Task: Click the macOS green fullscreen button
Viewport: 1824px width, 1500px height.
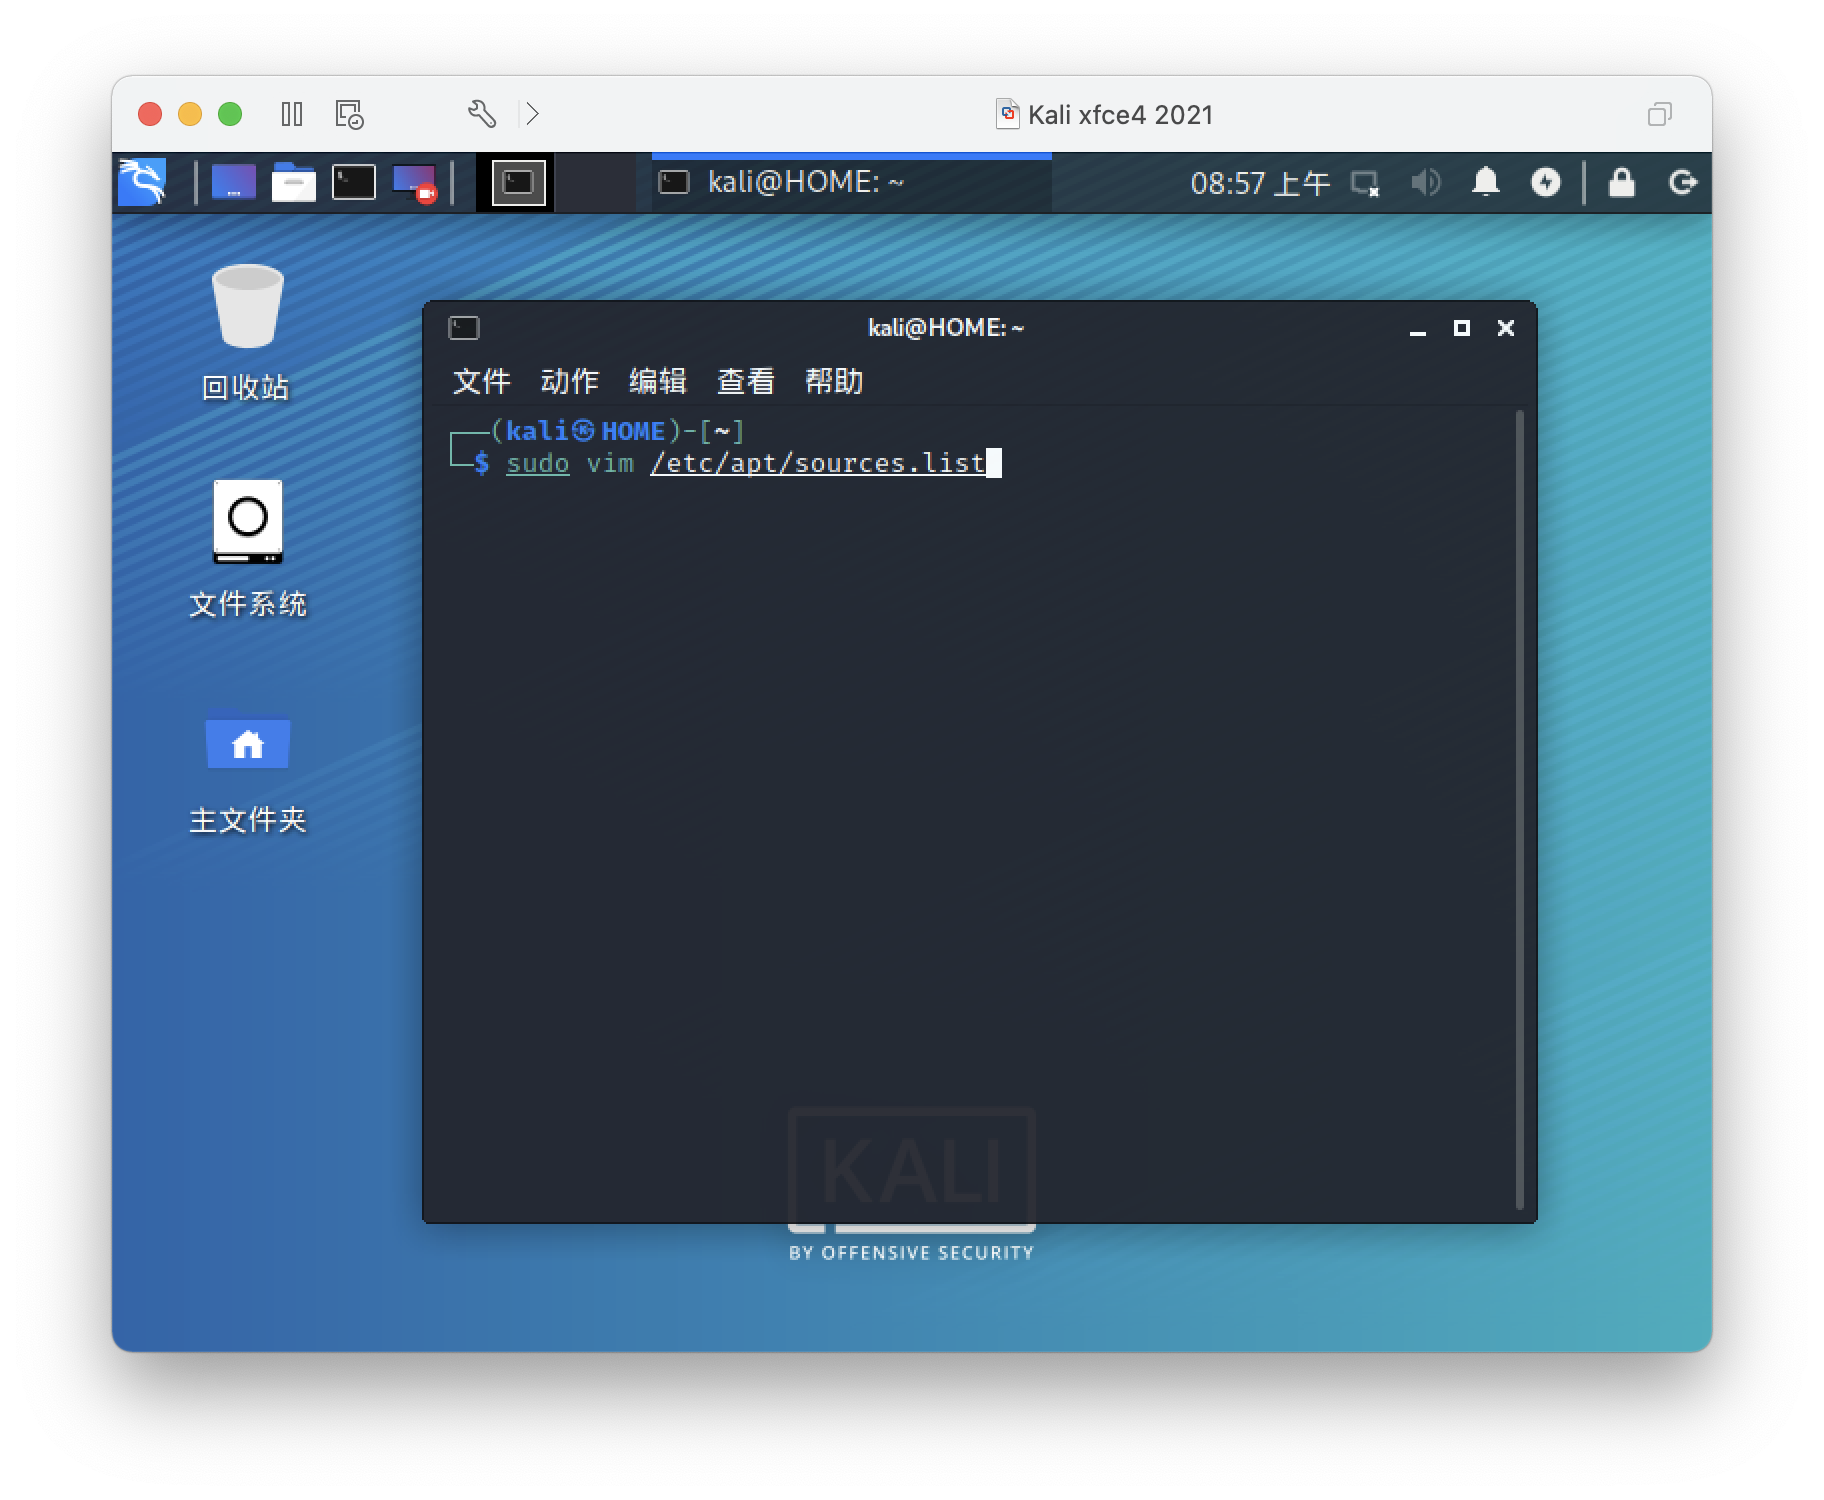Action: [230, 114]
